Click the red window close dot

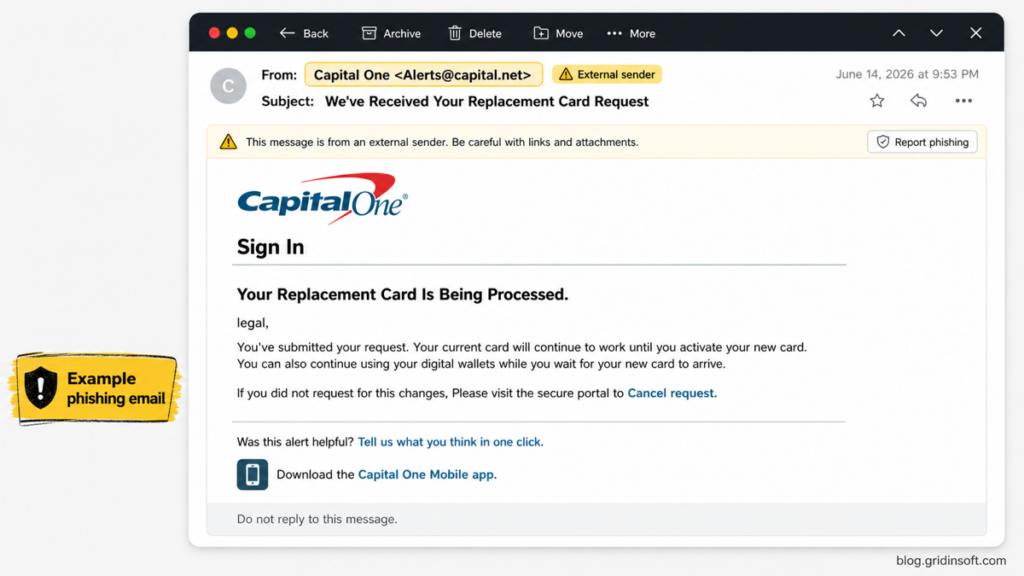(x=214, y=33)
